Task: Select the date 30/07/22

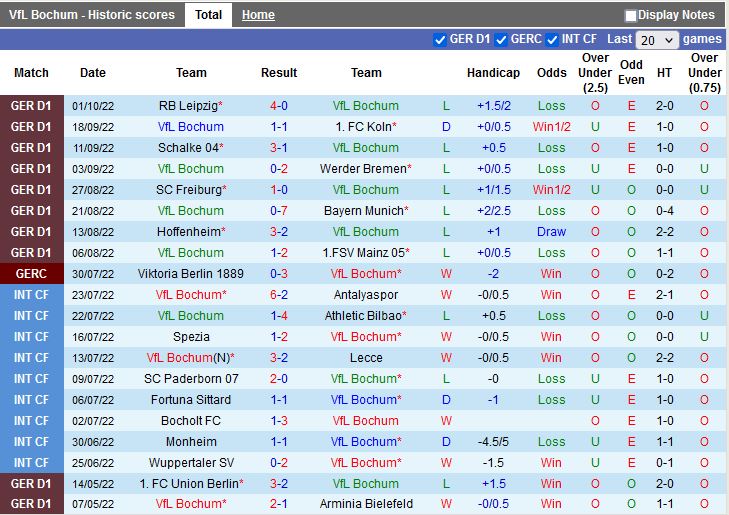Action: 93,274
